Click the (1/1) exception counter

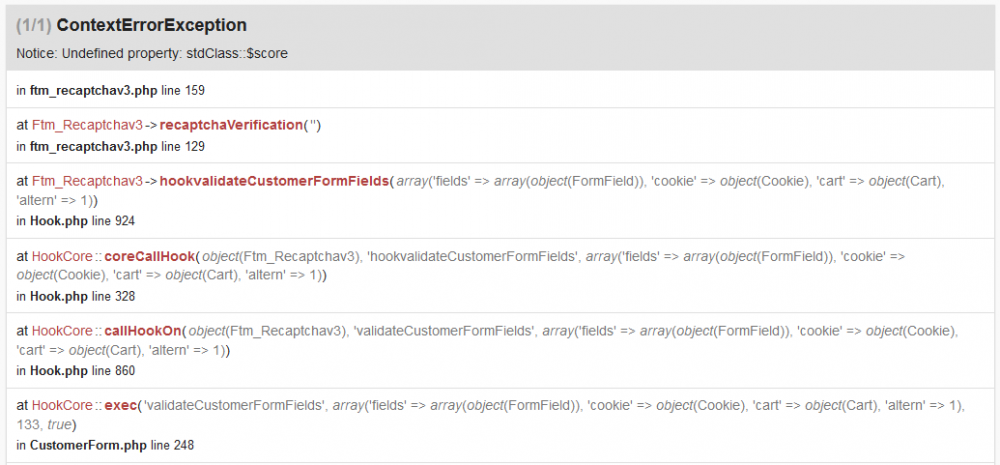(x=34, y=25)
